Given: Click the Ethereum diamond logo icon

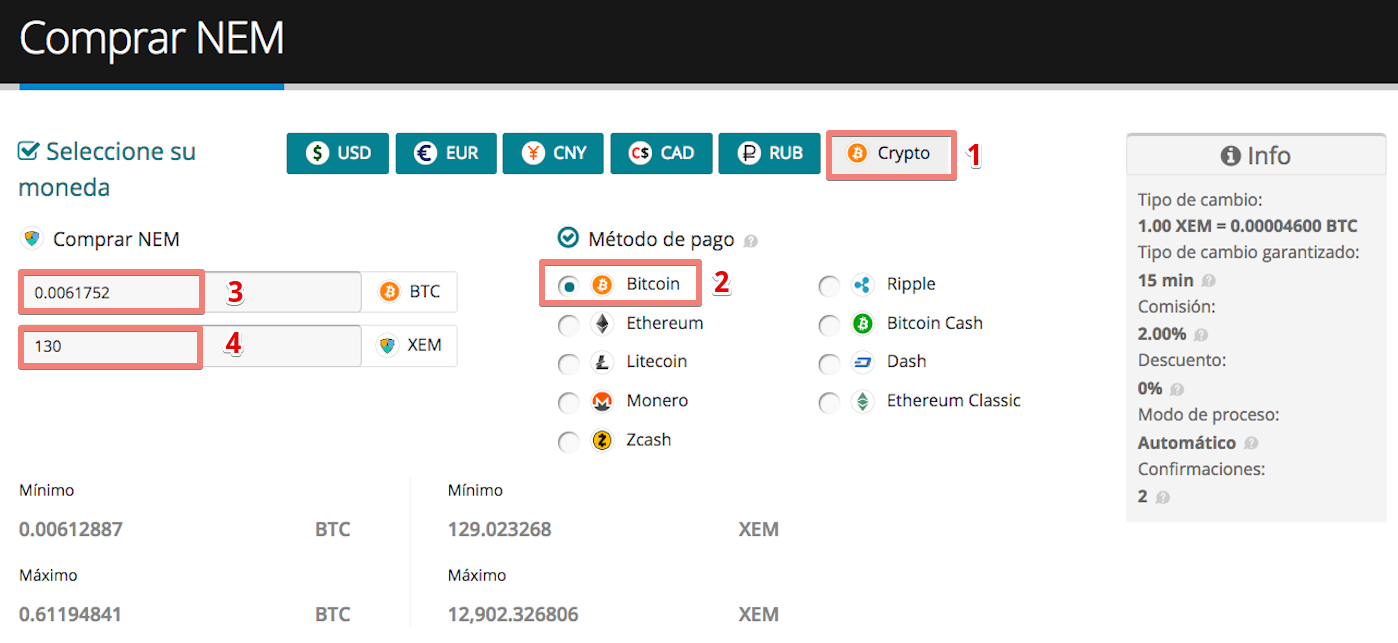Looking at the screenshot, I should pos(602,324).
